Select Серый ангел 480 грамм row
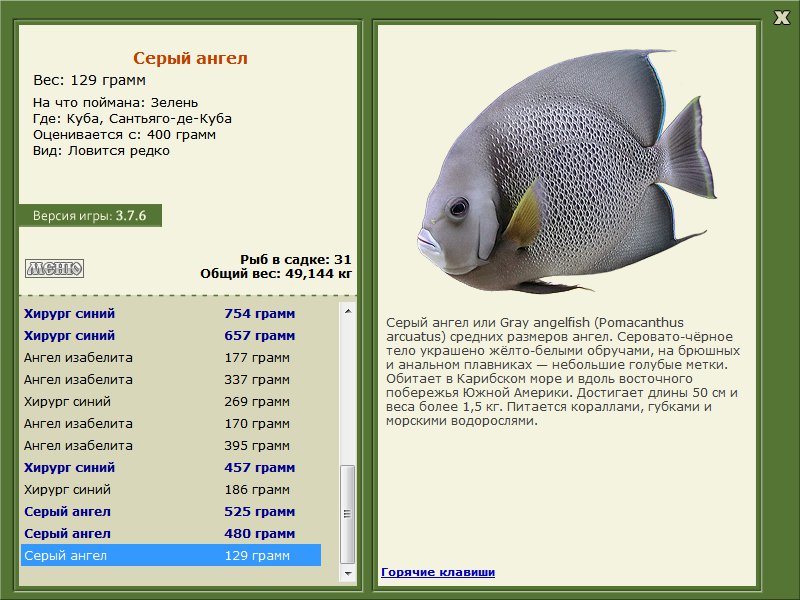Viewport: 800px width, 600px height. click(x=170, y=533)
